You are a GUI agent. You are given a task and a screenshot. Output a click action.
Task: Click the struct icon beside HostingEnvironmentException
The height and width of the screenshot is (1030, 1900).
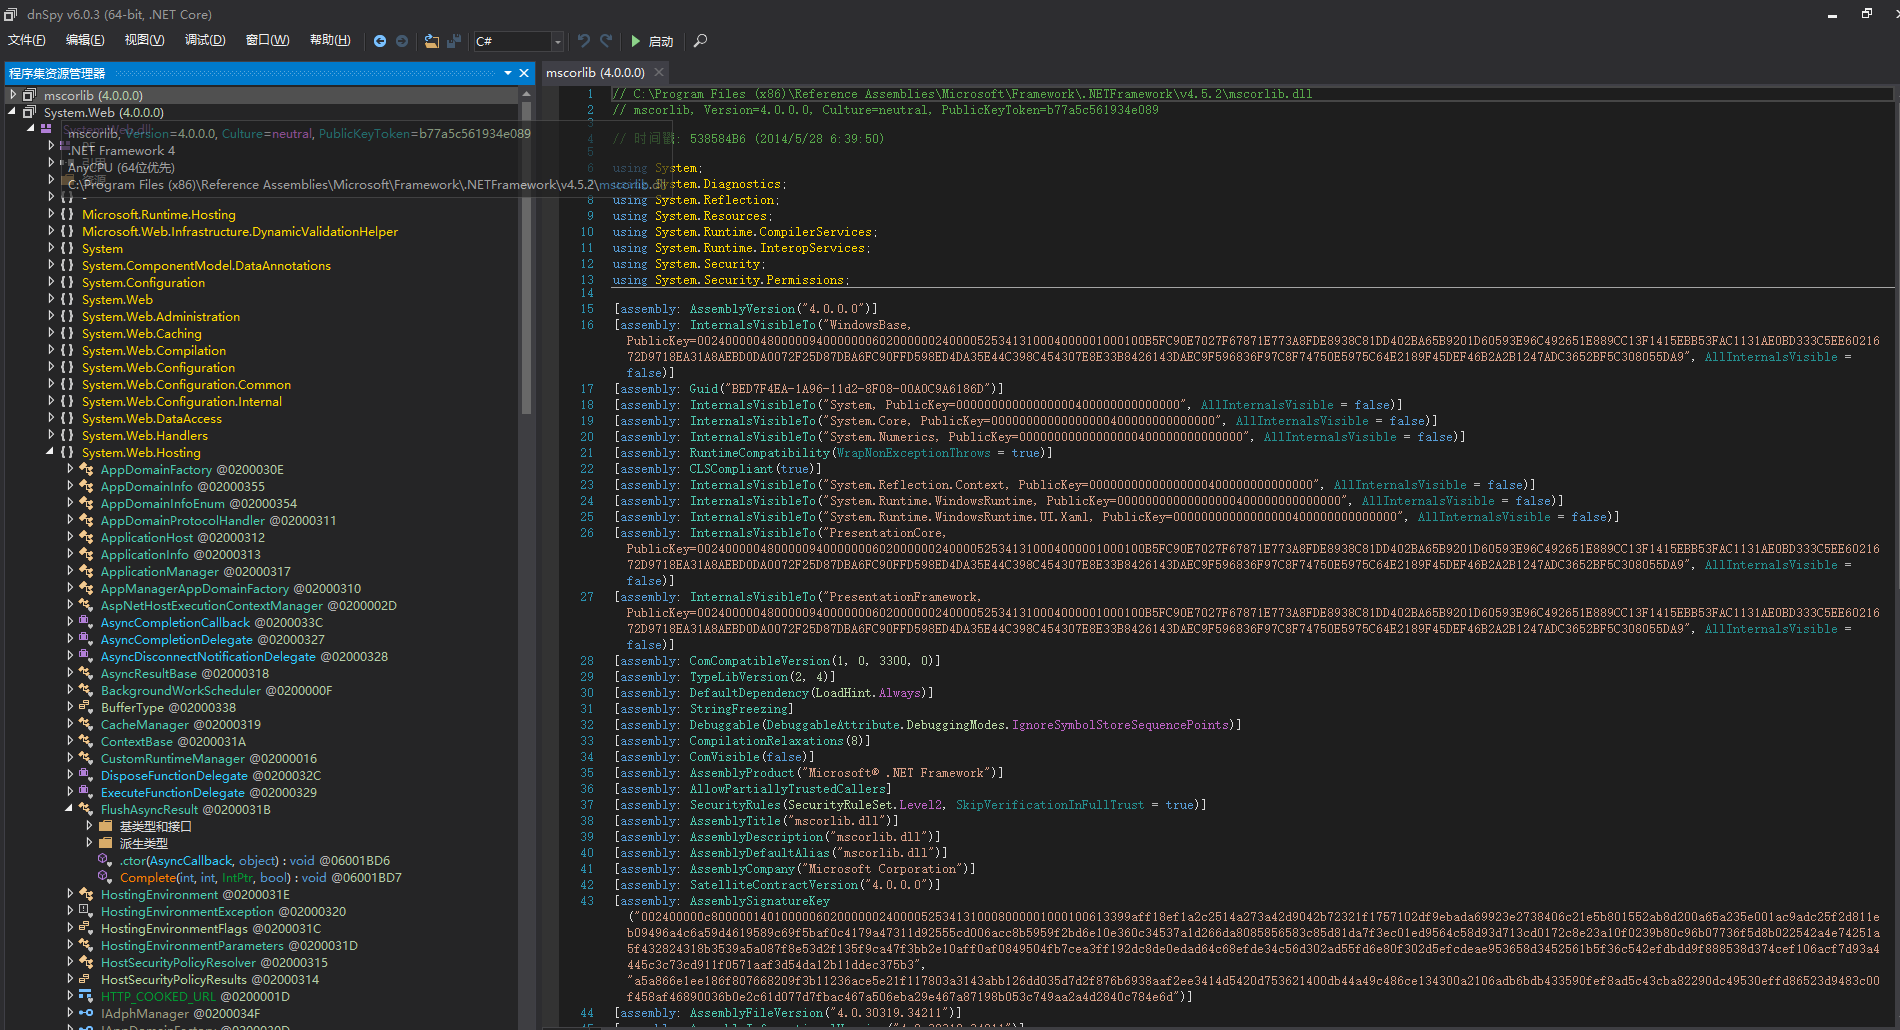pos(86,911)
